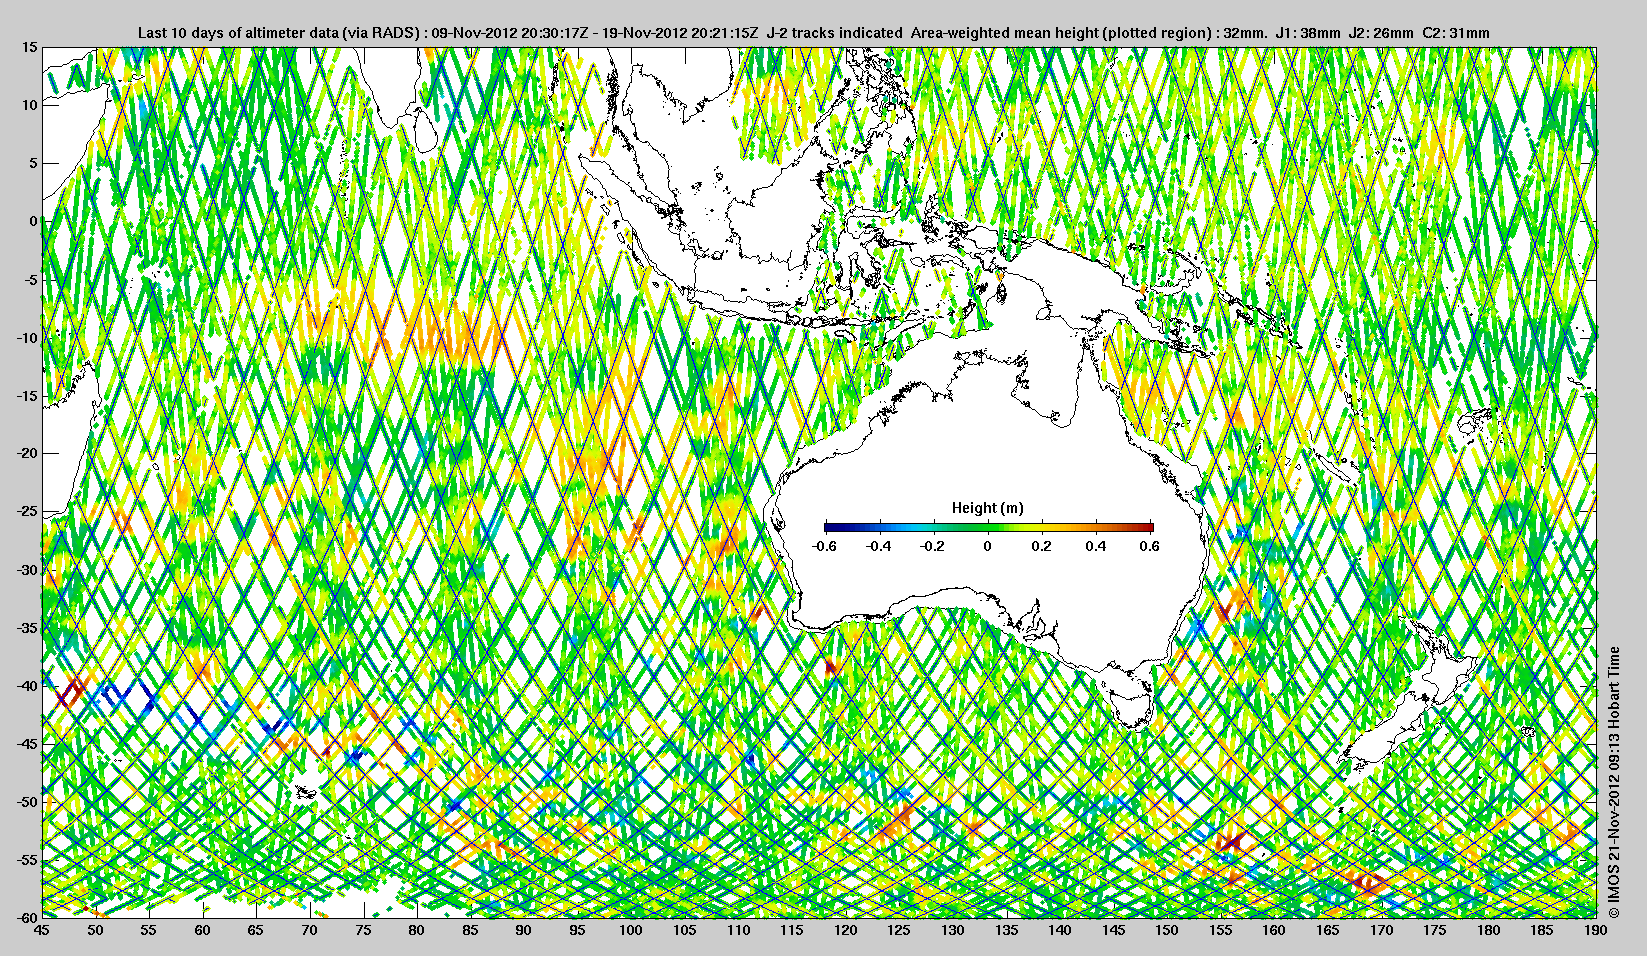Click latitude axis label '5'
This screenshot has height=956, width=1647.
(33, 163)
